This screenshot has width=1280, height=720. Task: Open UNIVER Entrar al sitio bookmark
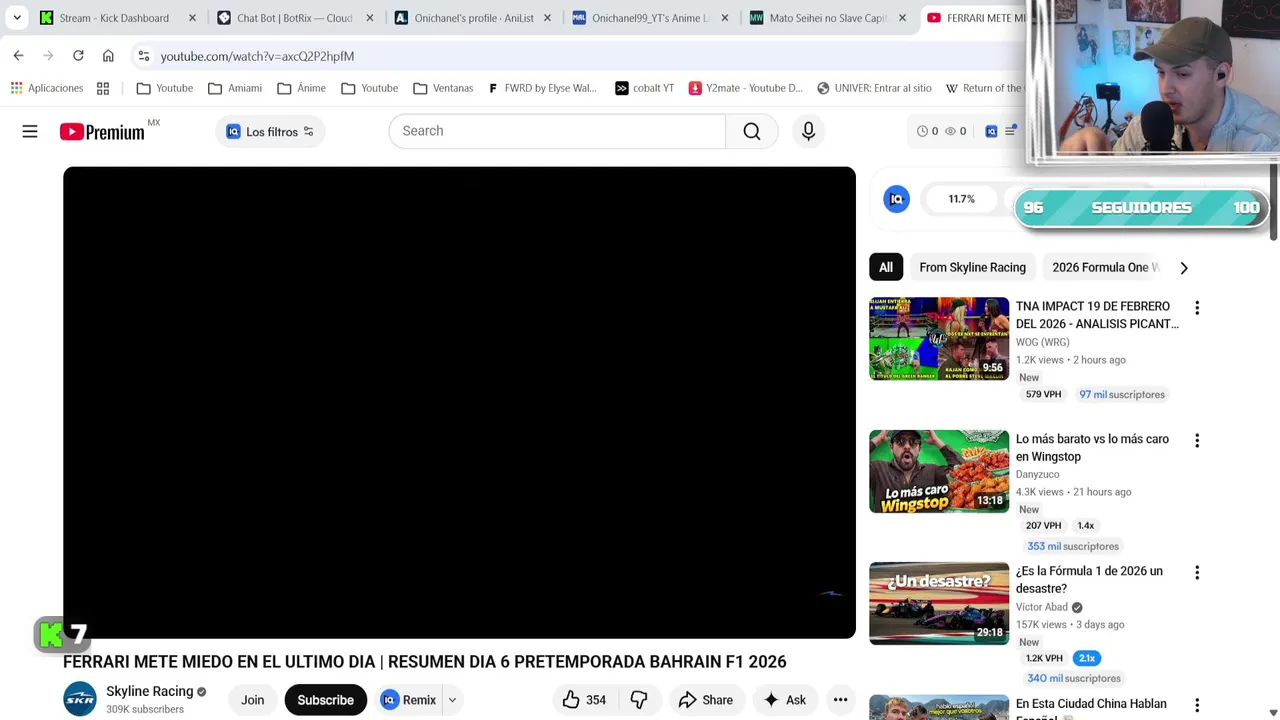(x=874, y=88)
